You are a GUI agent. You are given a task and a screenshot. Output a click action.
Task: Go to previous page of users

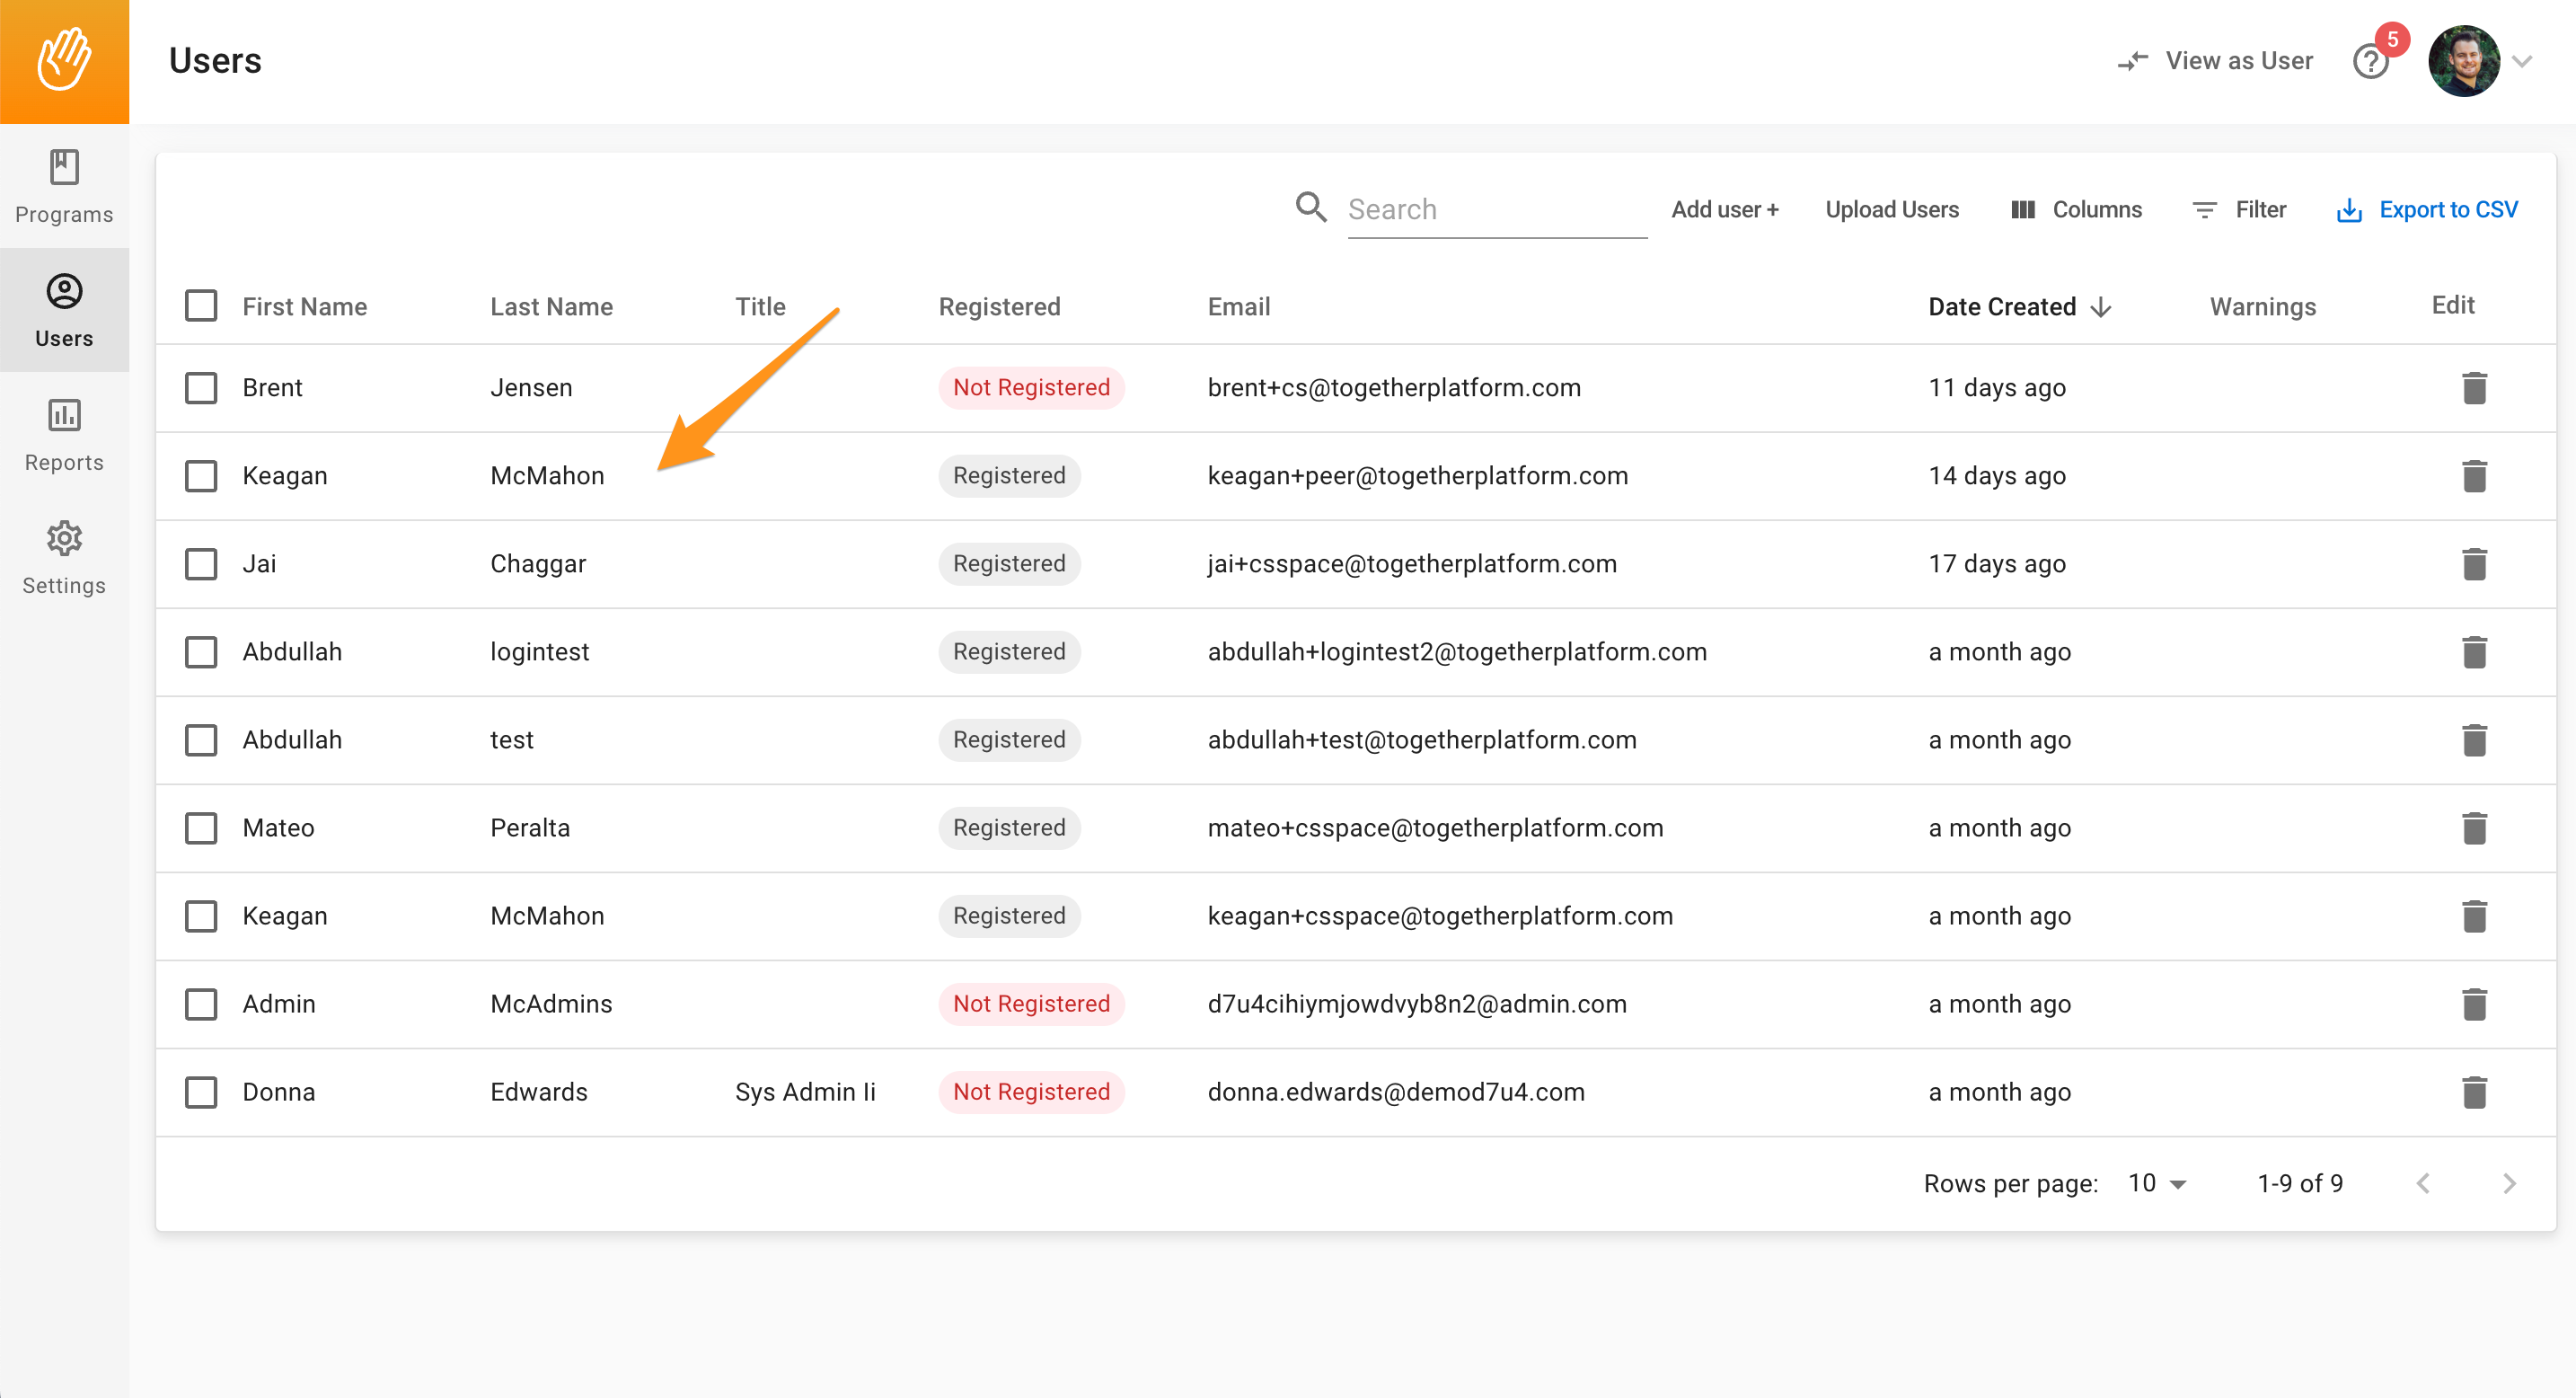coord(2423,1184)
